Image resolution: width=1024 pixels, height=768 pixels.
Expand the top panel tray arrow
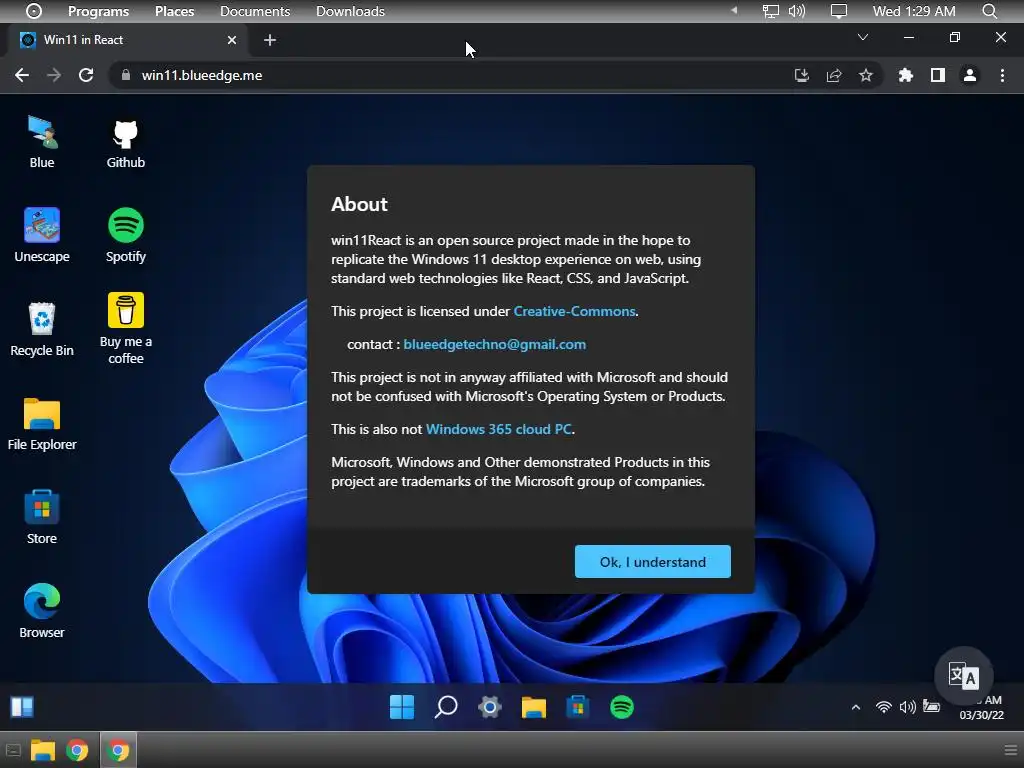734,10
